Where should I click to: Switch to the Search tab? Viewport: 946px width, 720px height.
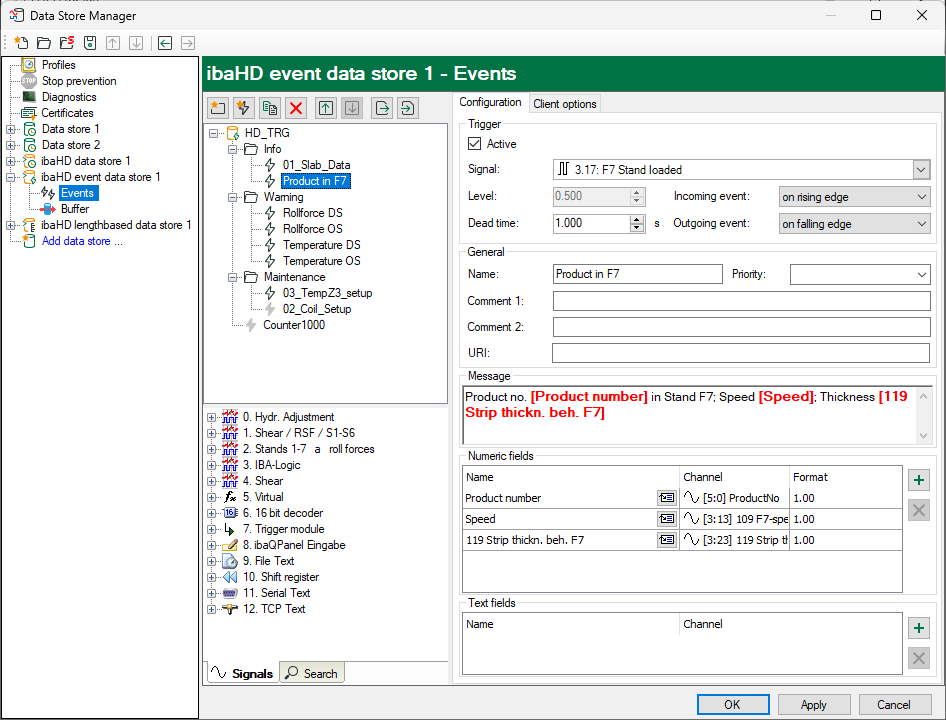(x=311, y=673)
